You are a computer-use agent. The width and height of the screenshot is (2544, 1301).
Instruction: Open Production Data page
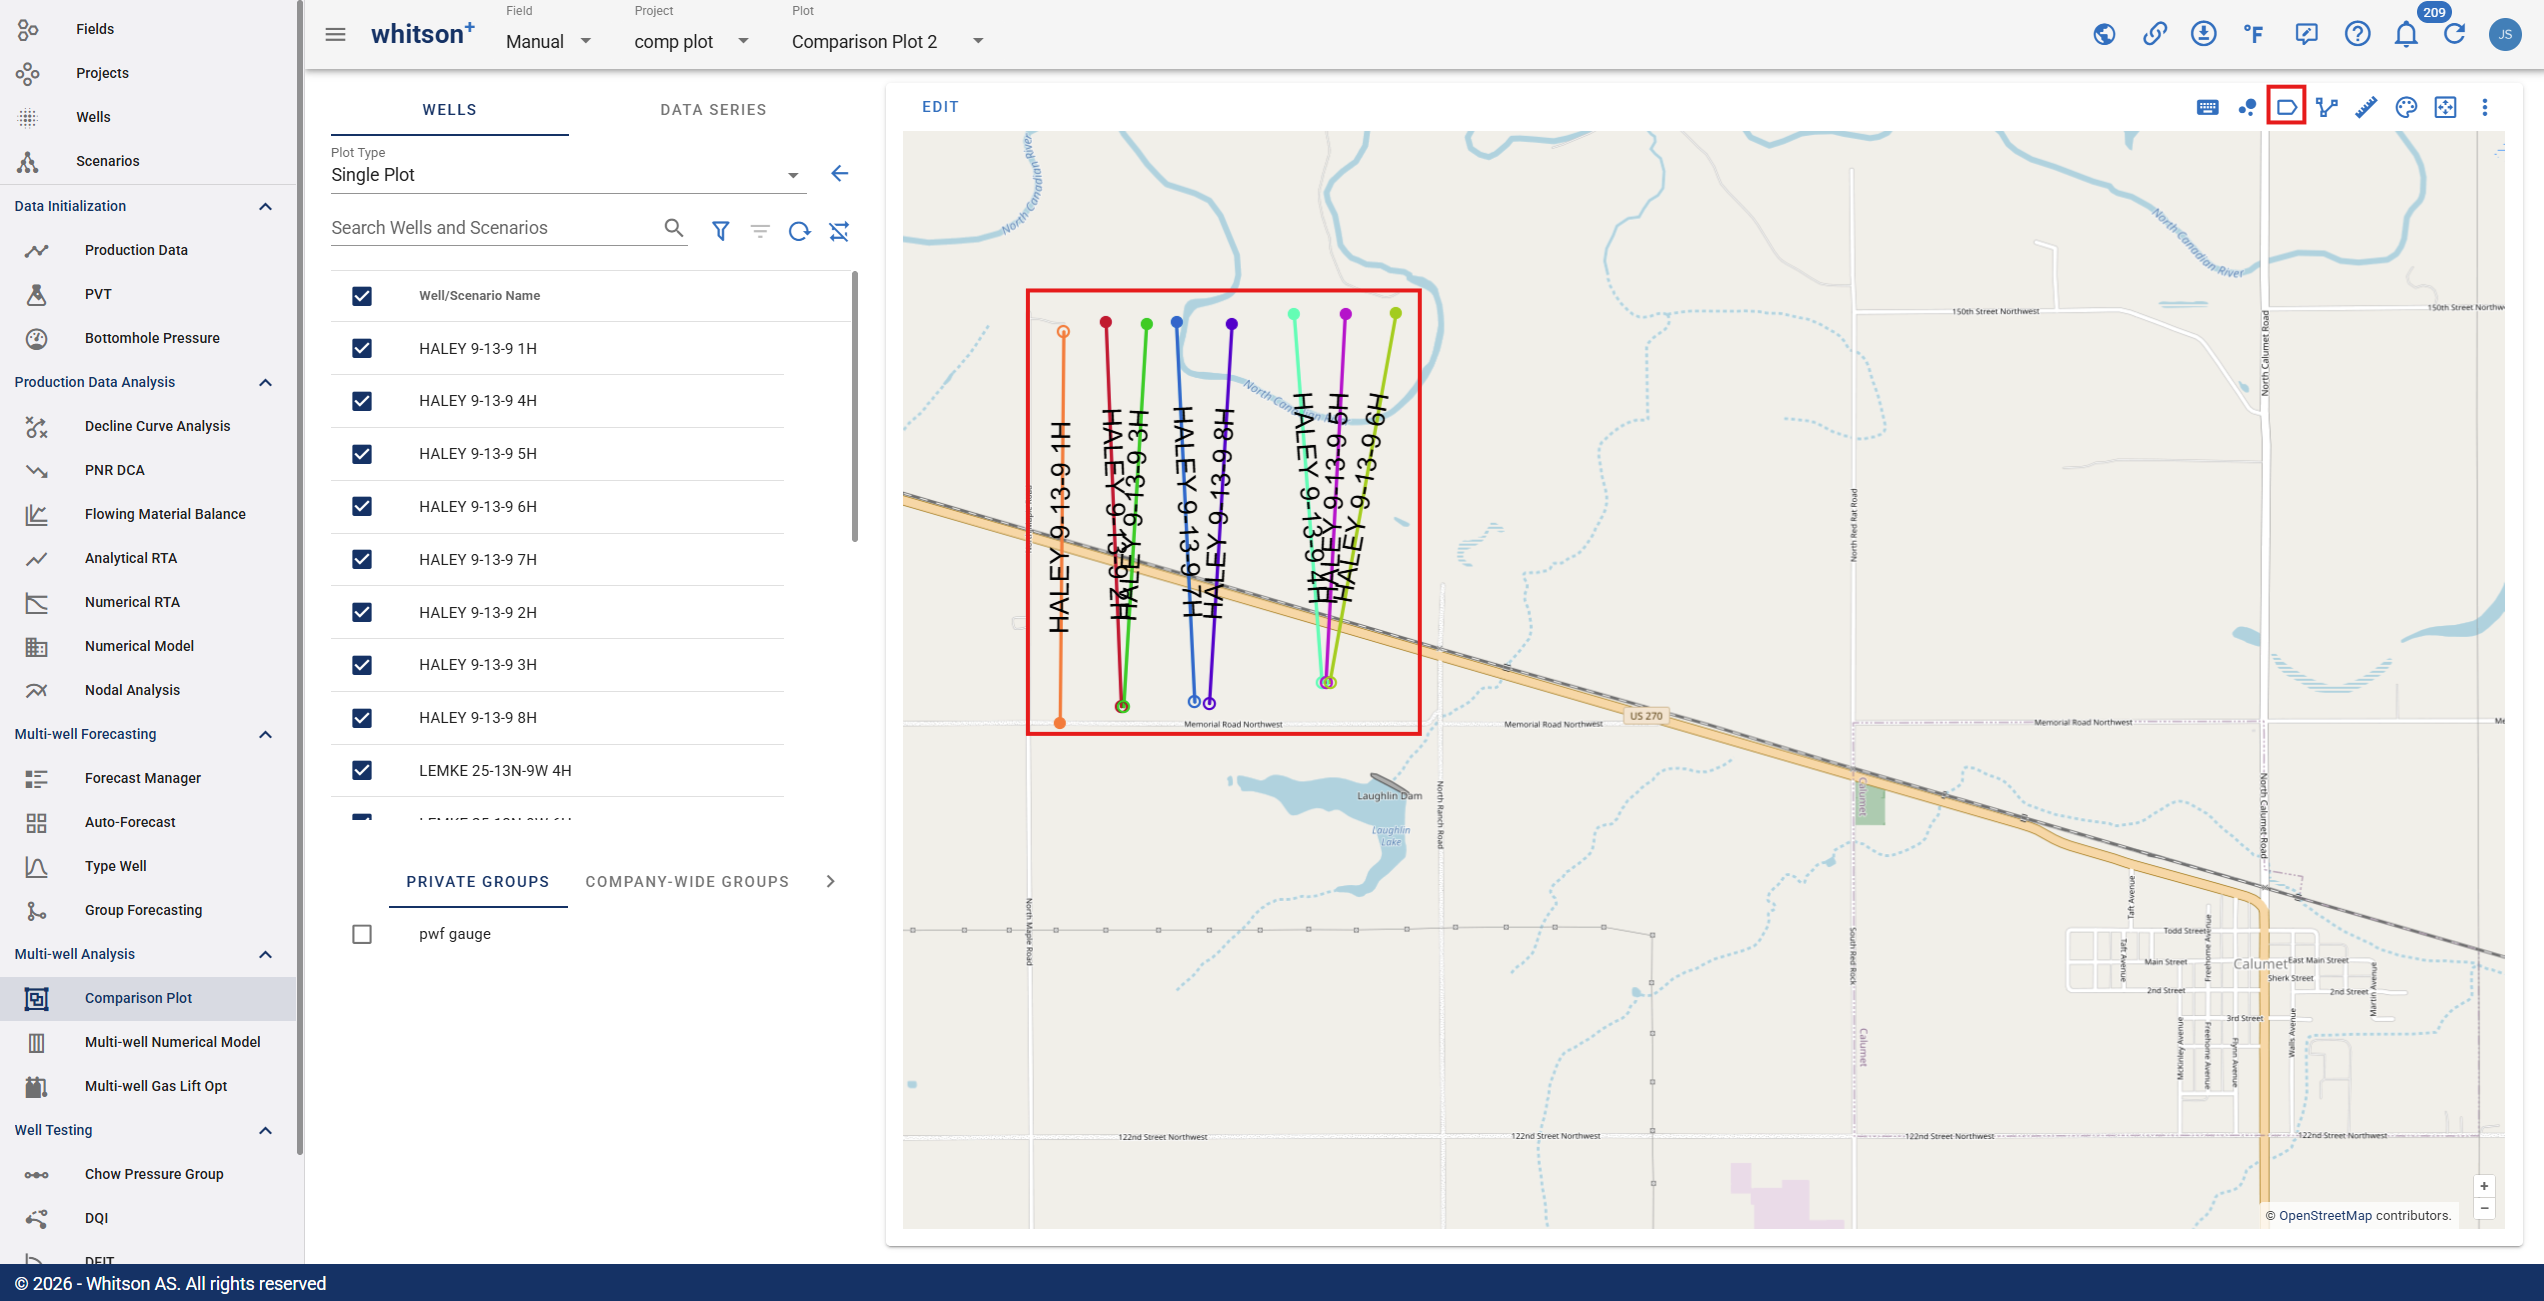pyautogui.click(x=136, y=250)
